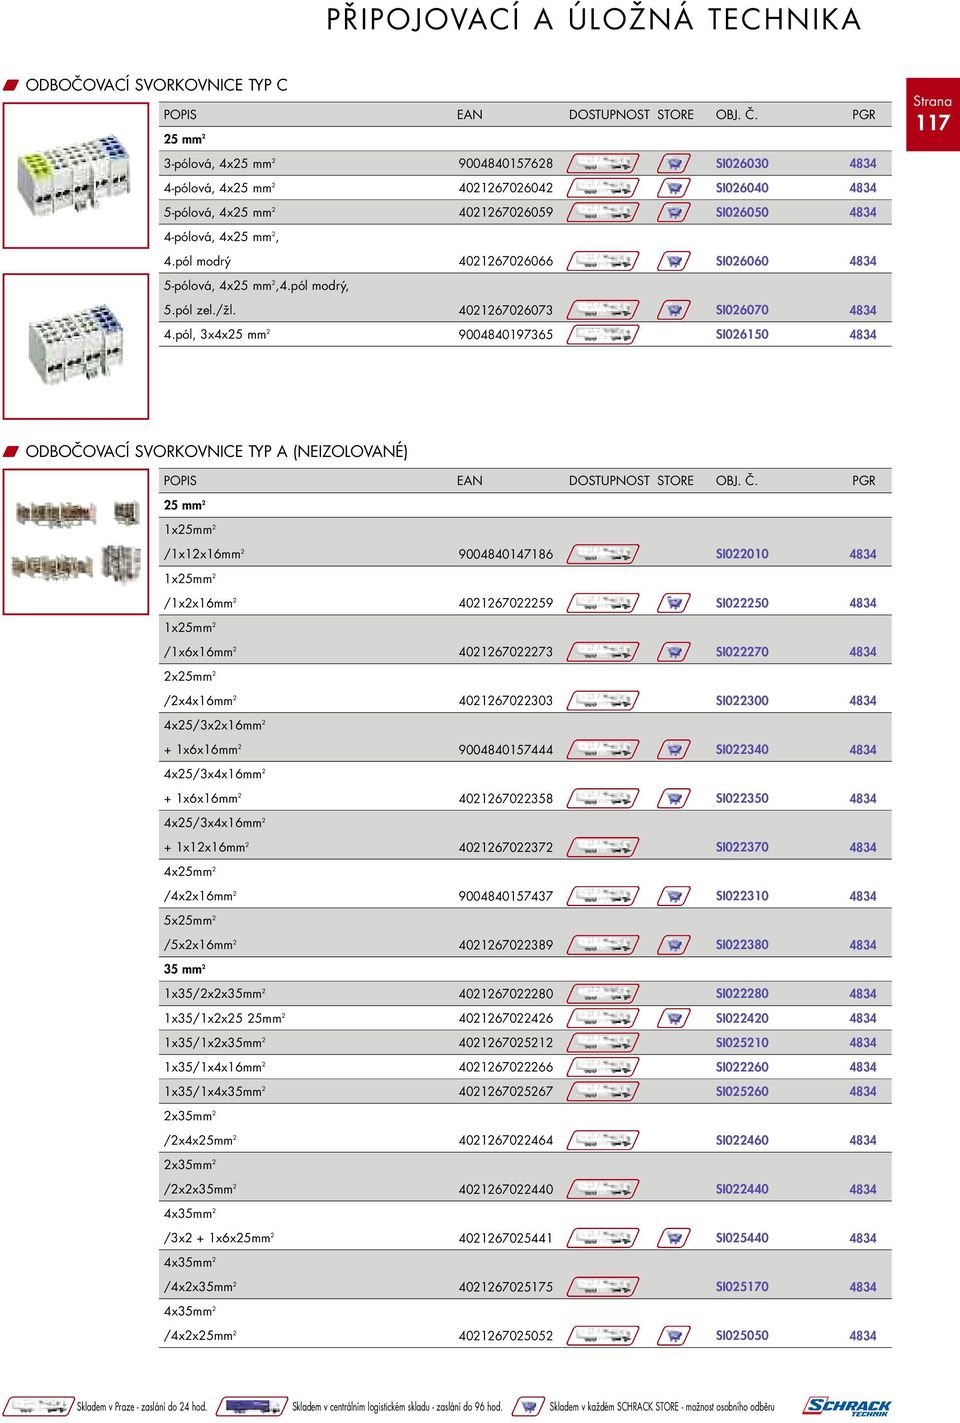Click the truck availability icon for SI022280
The width and height of the screenshot is (960, 1423).
point(603,994)
